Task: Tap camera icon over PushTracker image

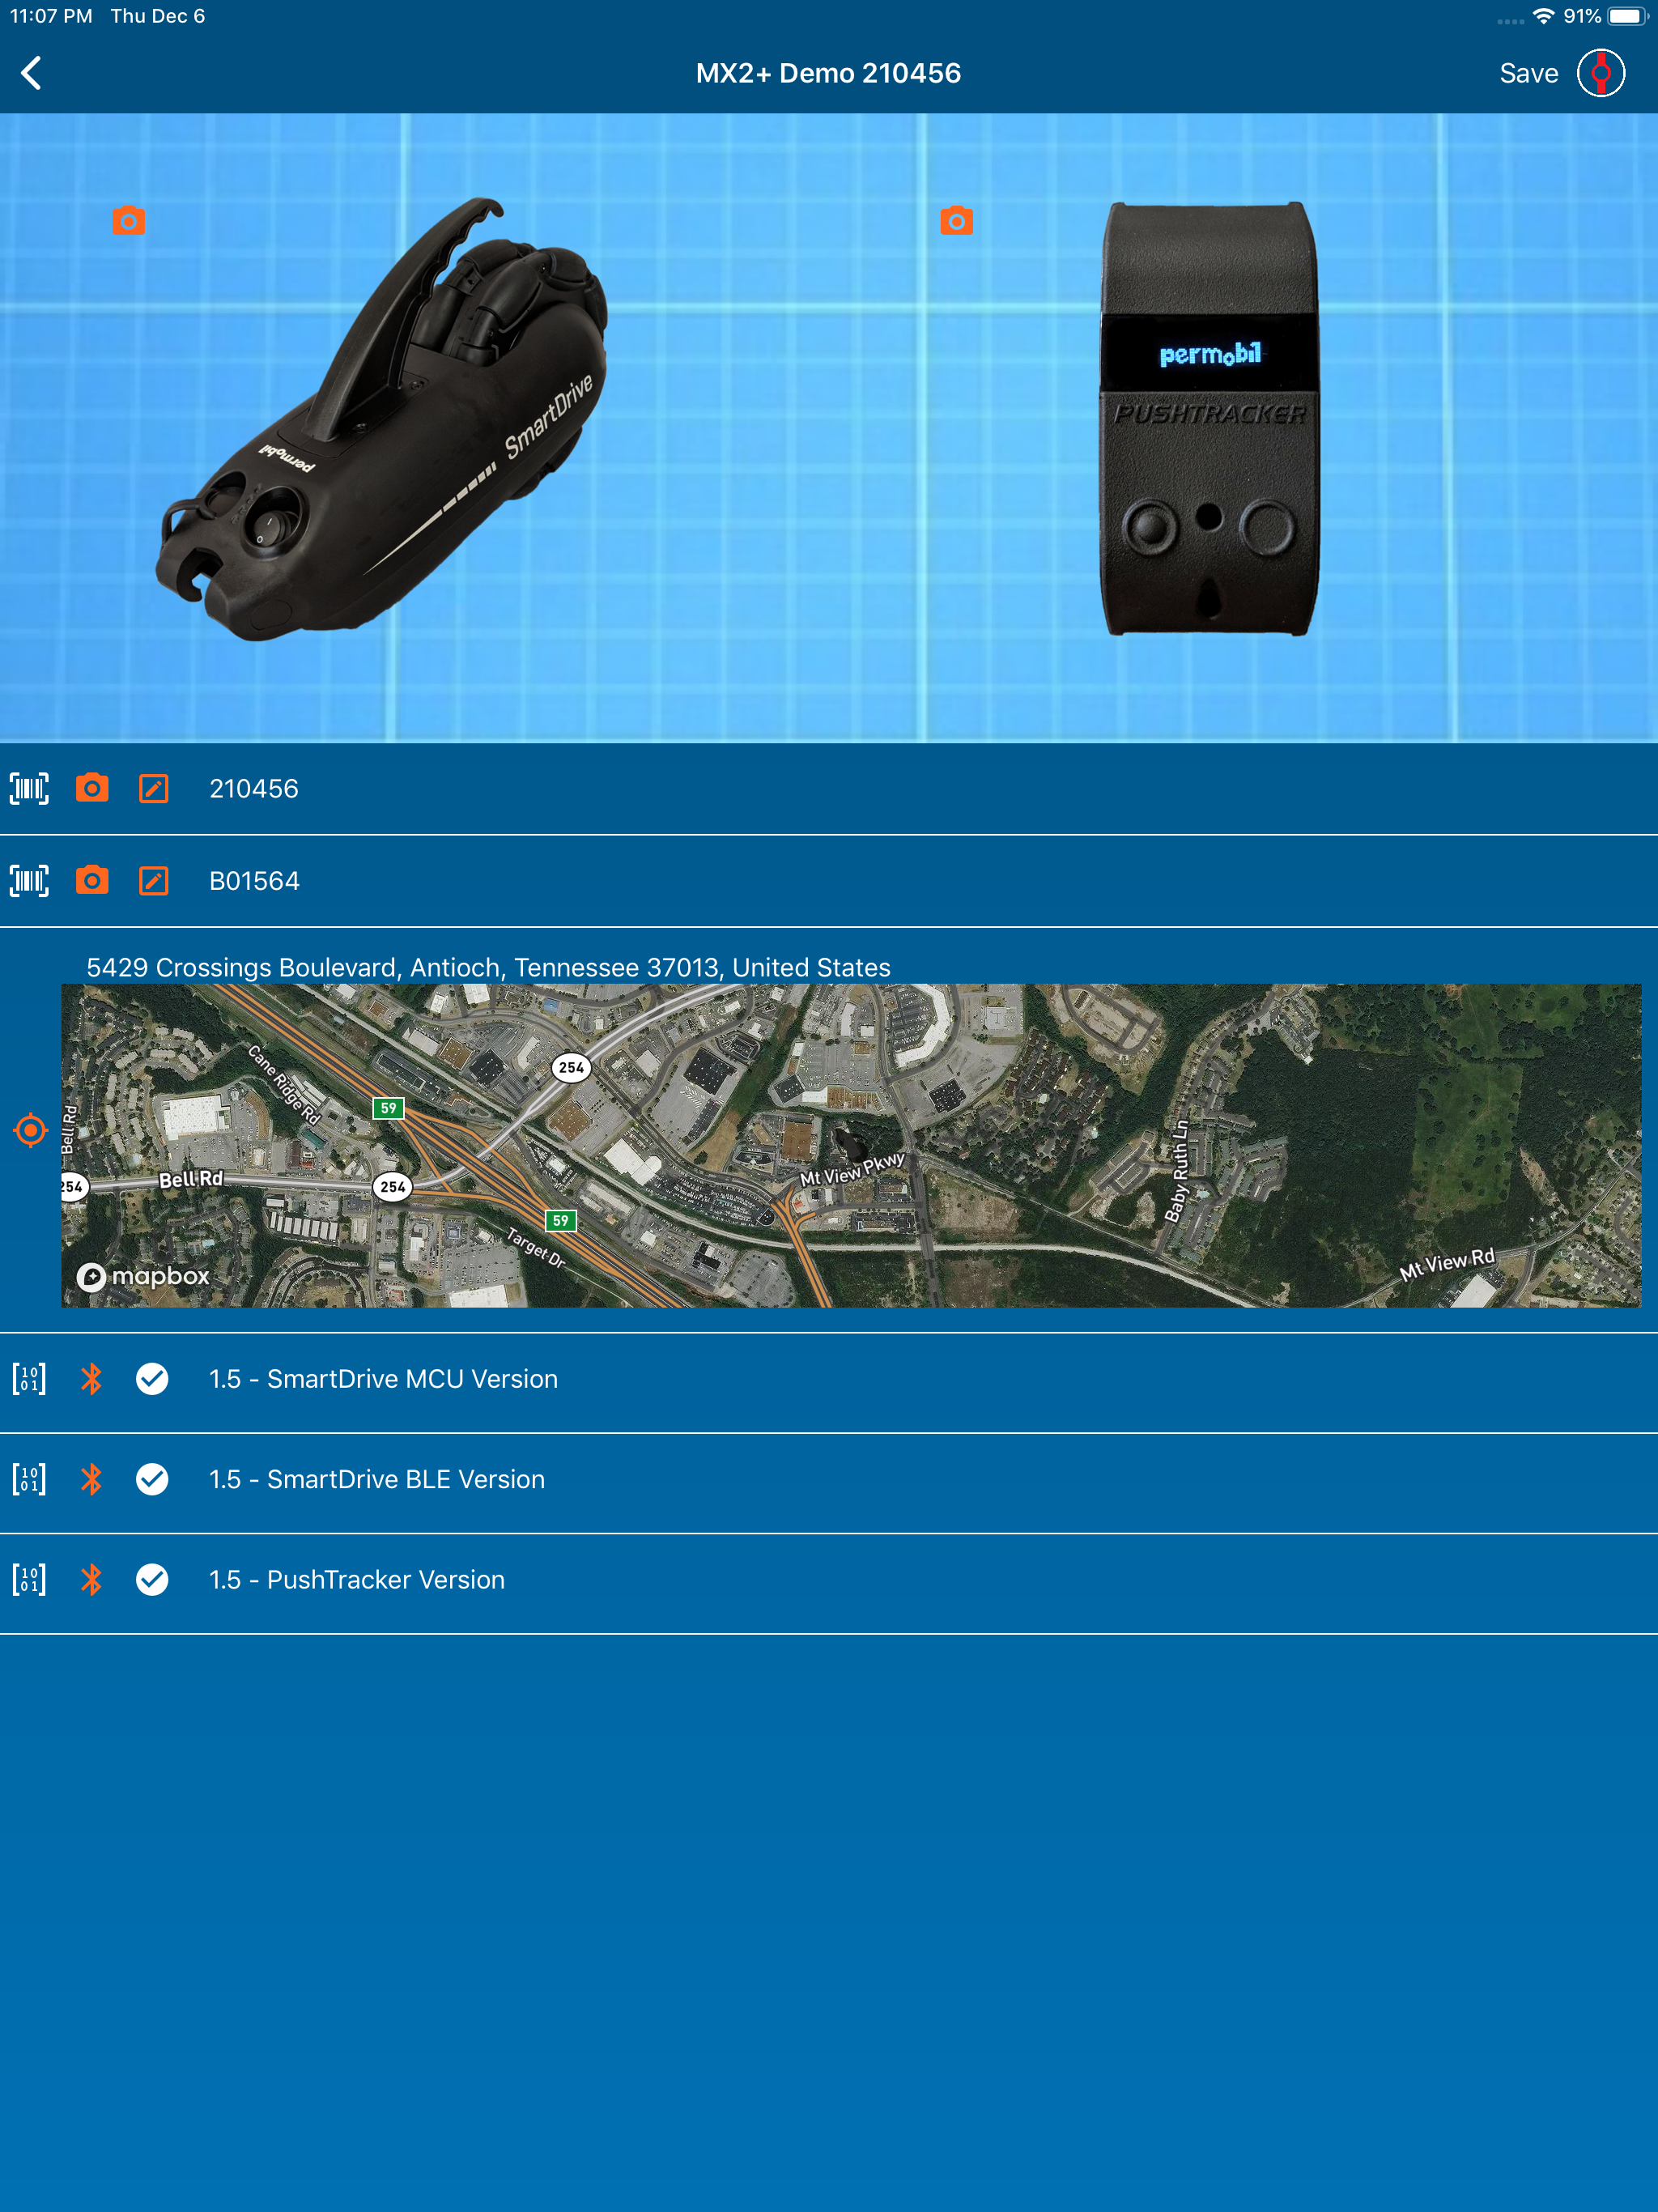Action: [956, 220]
